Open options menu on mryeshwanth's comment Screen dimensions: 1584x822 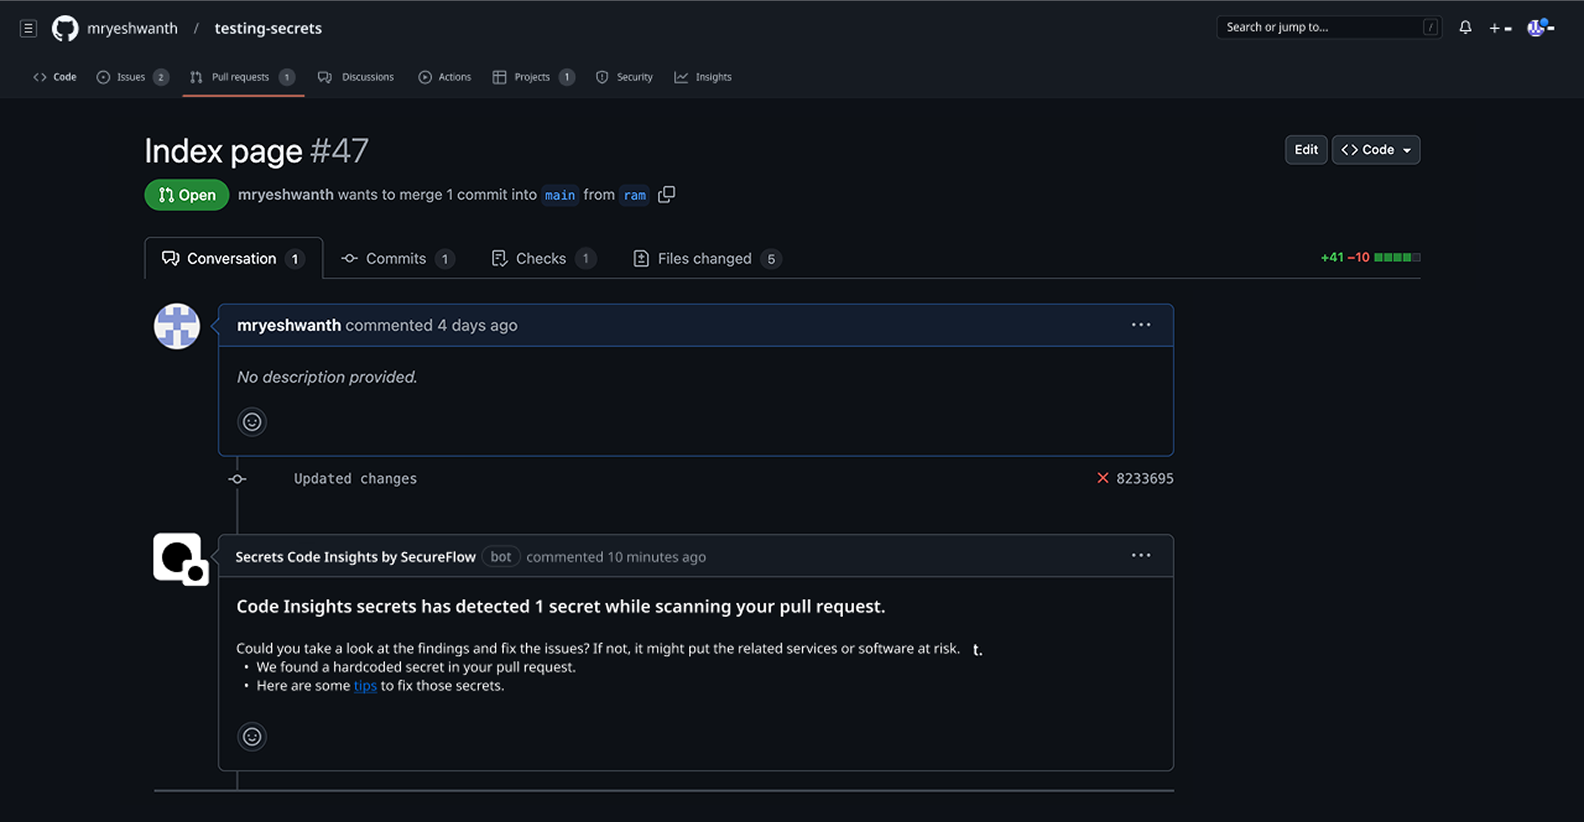tap(1141, 325)
